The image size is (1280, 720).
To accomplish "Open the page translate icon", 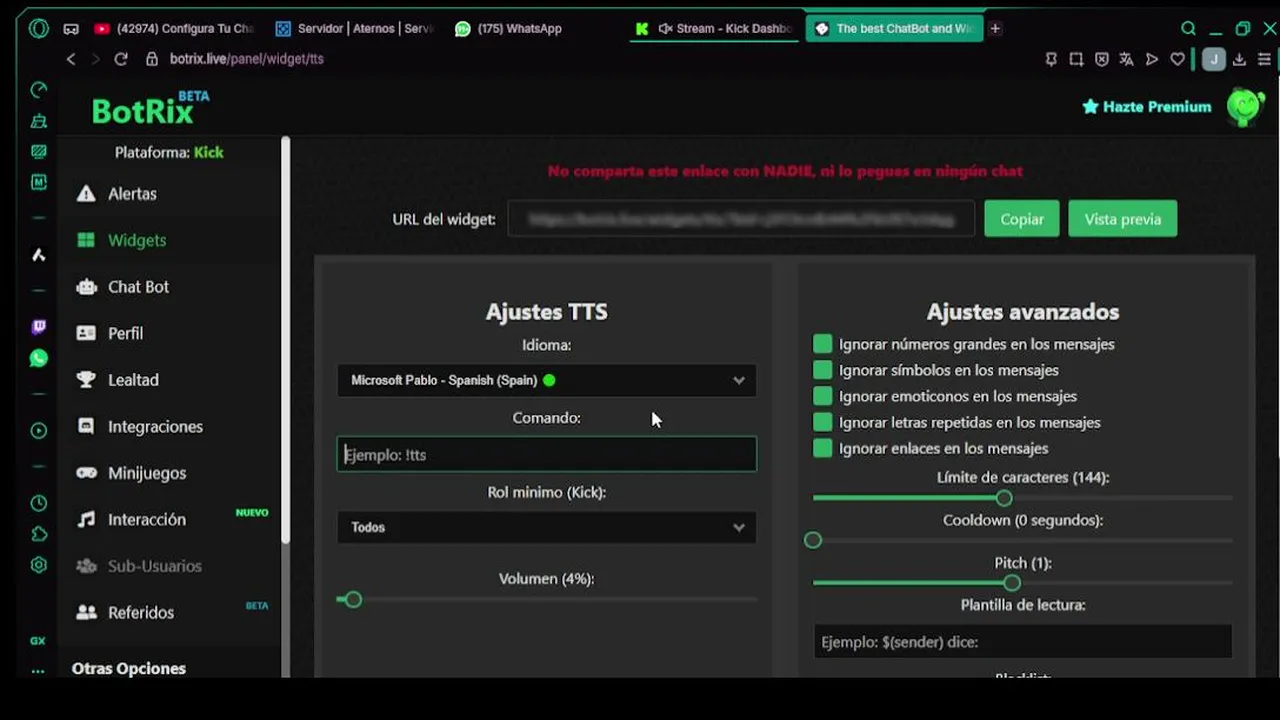I will (1126, 60).
